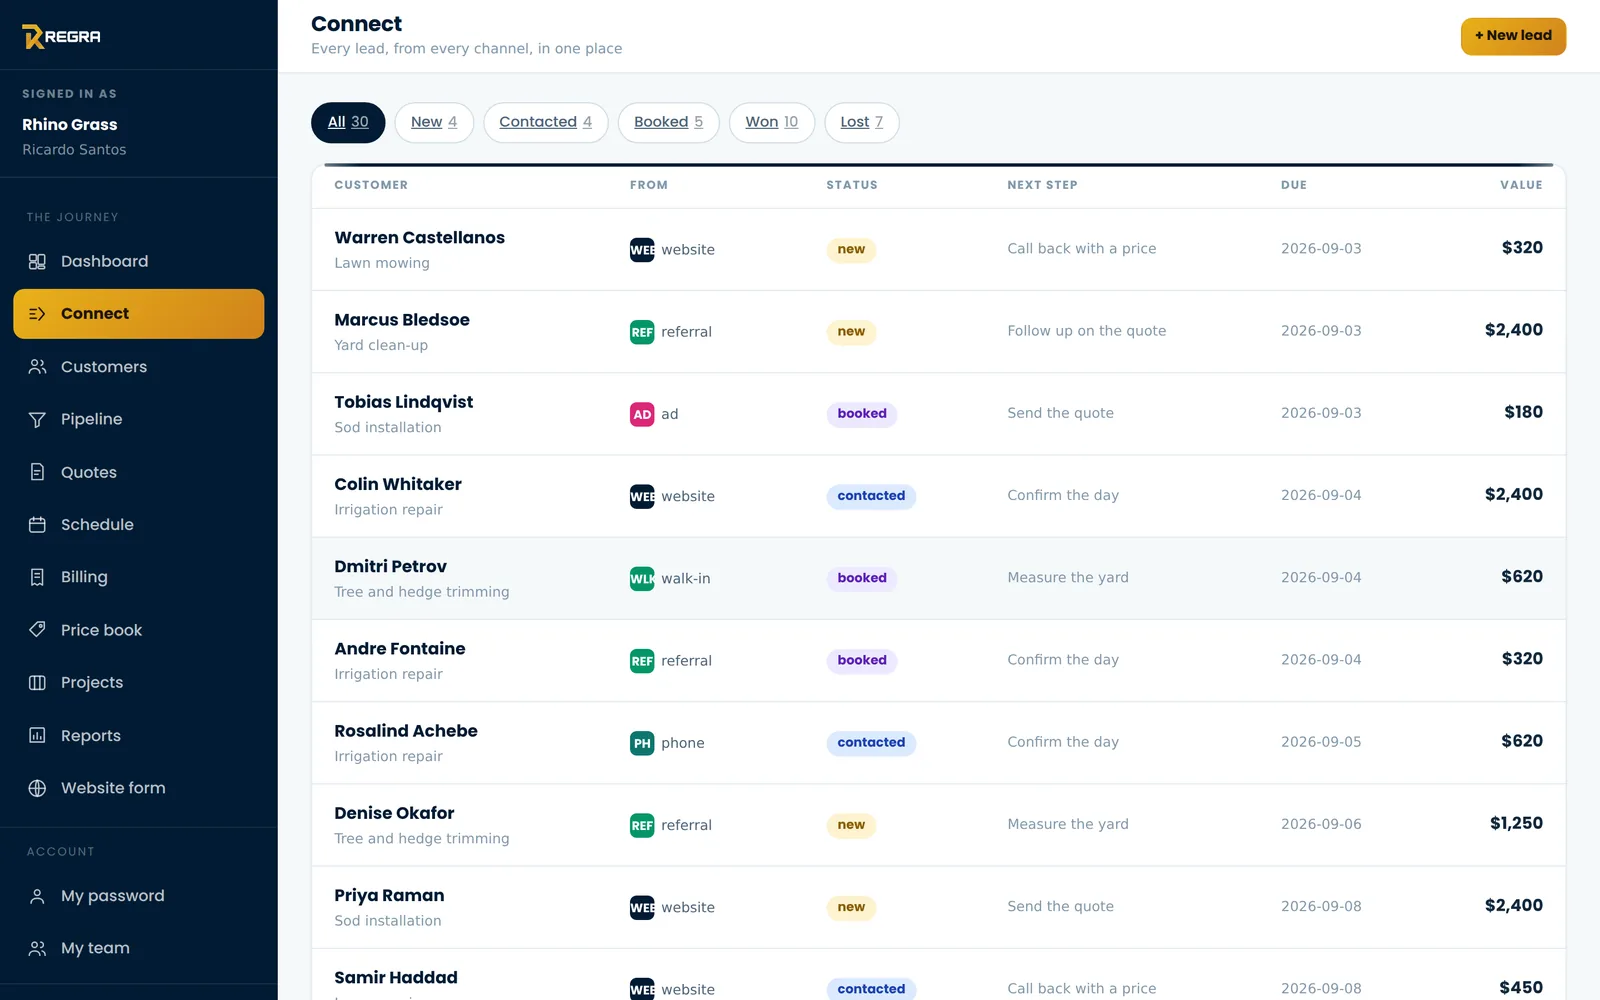This screenshot has width=1600, height=1000.
Task: Switch to the Booked leads tab
Action: pos(668,122)
